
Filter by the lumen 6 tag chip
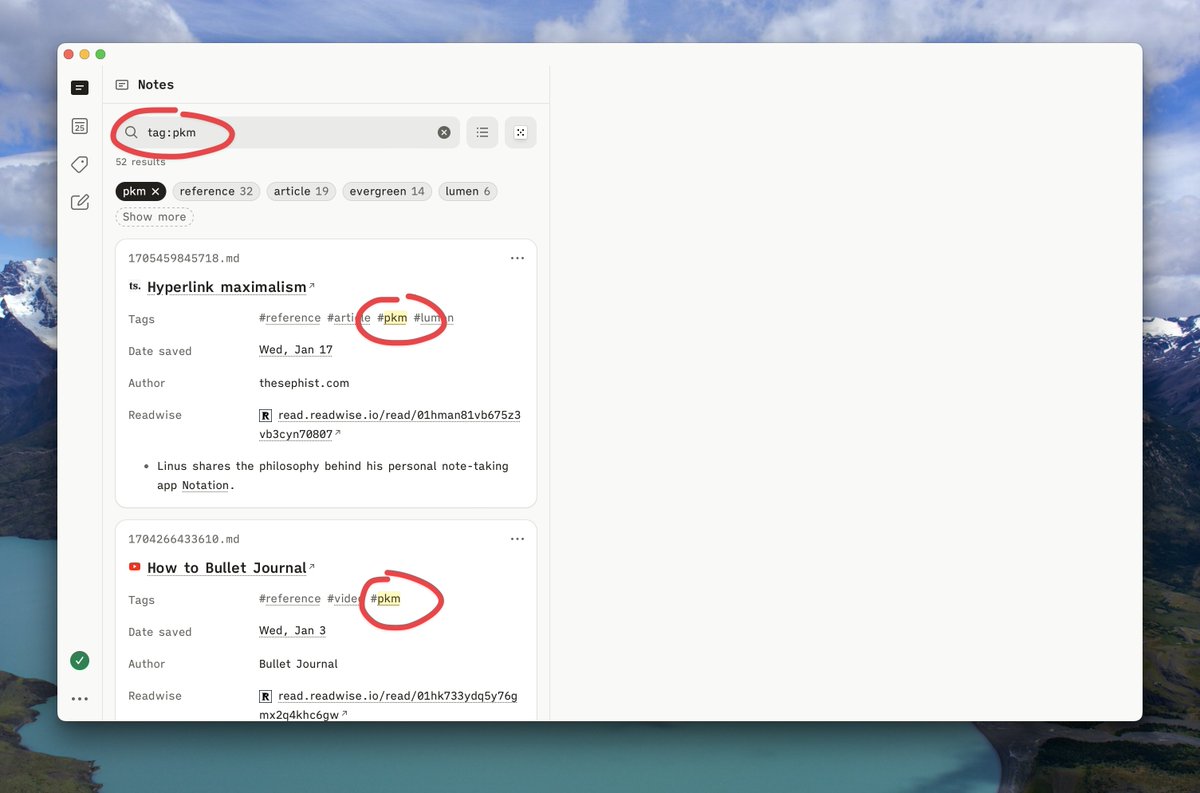click(x=468, y=191)
